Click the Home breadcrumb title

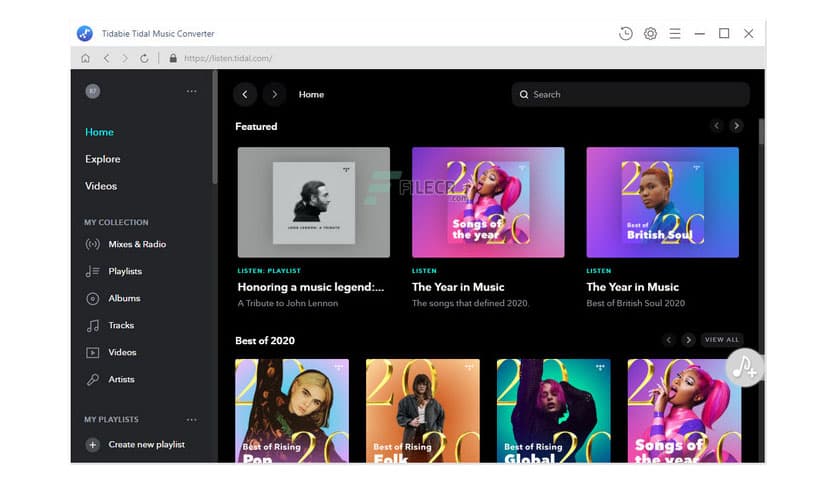(311, 94)
